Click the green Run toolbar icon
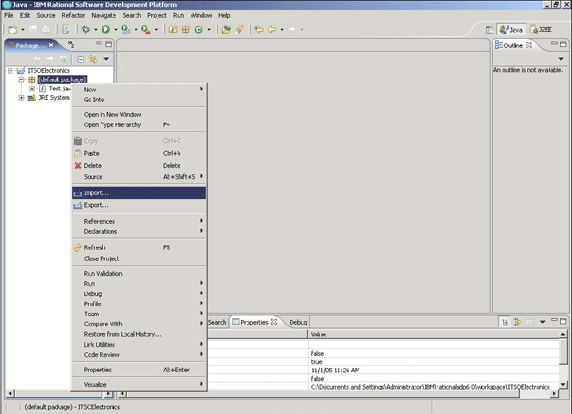 click(x=106, y=30)
